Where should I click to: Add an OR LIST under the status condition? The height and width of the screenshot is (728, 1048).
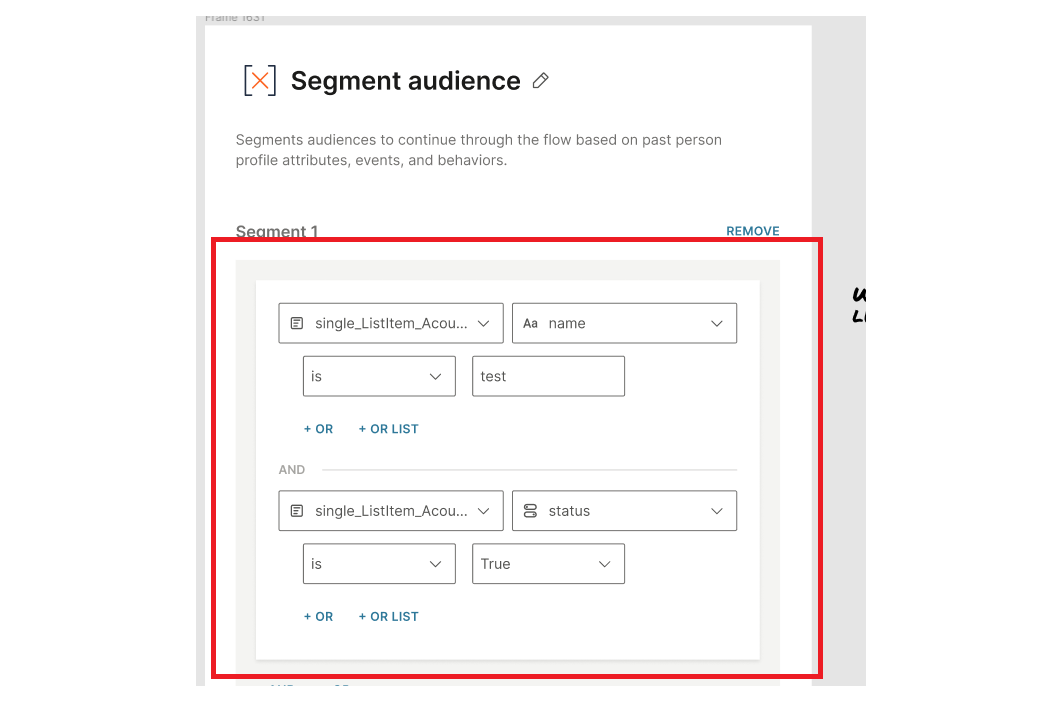point(388,617)
